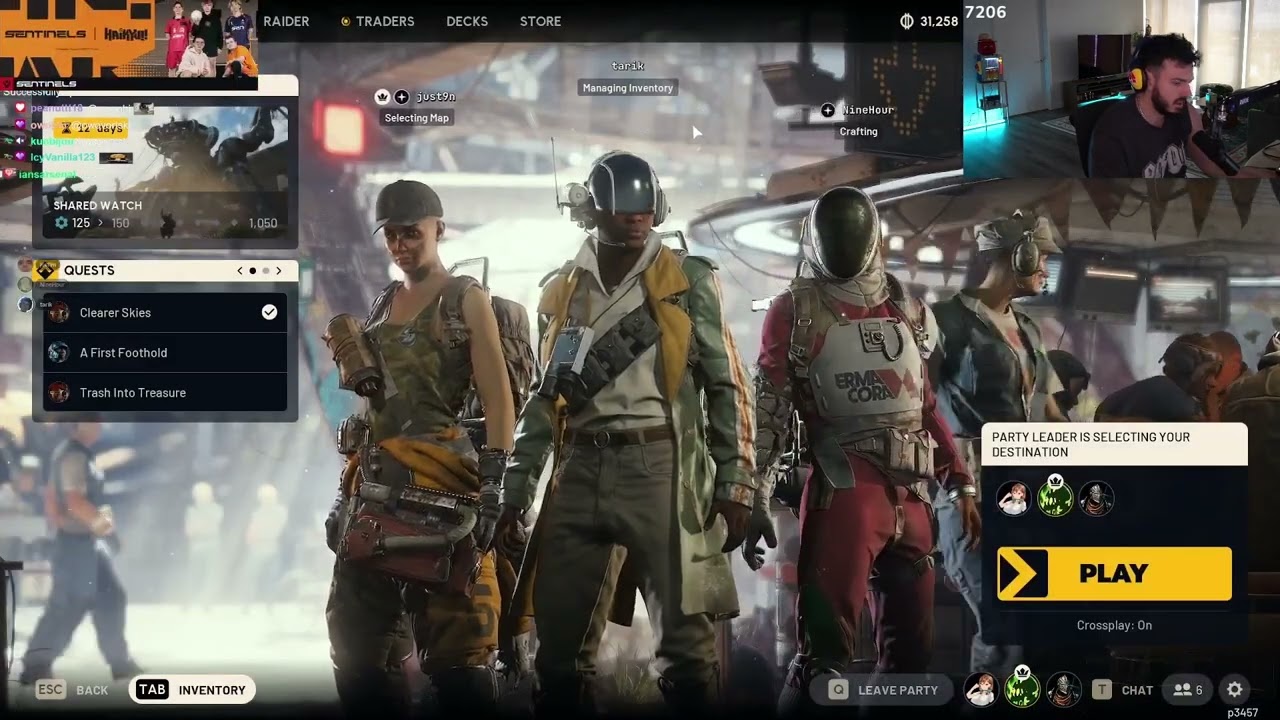Click just9n's Selecting Map status label
Image resolution: width=1280 pixels, height=720 pixels.
coord(417,118)
